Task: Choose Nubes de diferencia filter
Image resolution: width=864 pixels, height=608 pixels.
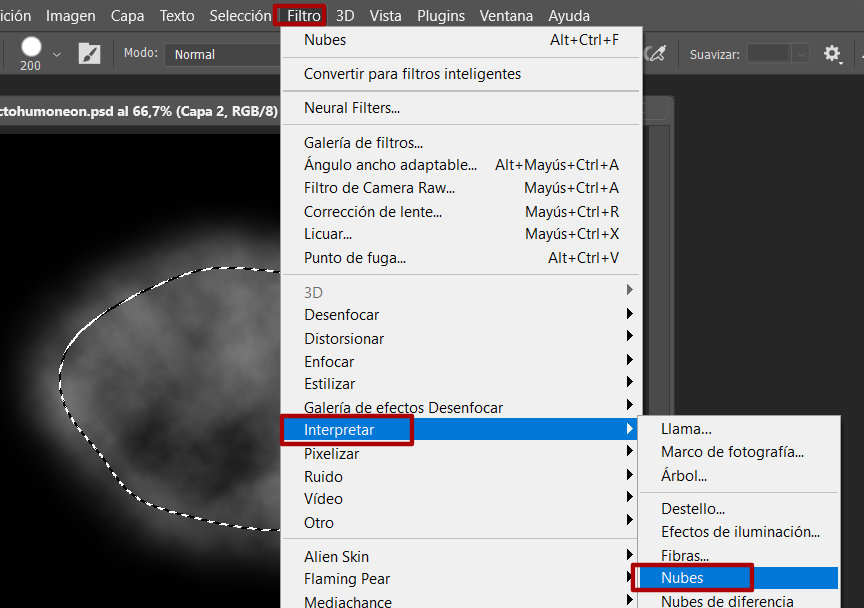Action: [727, 601]
